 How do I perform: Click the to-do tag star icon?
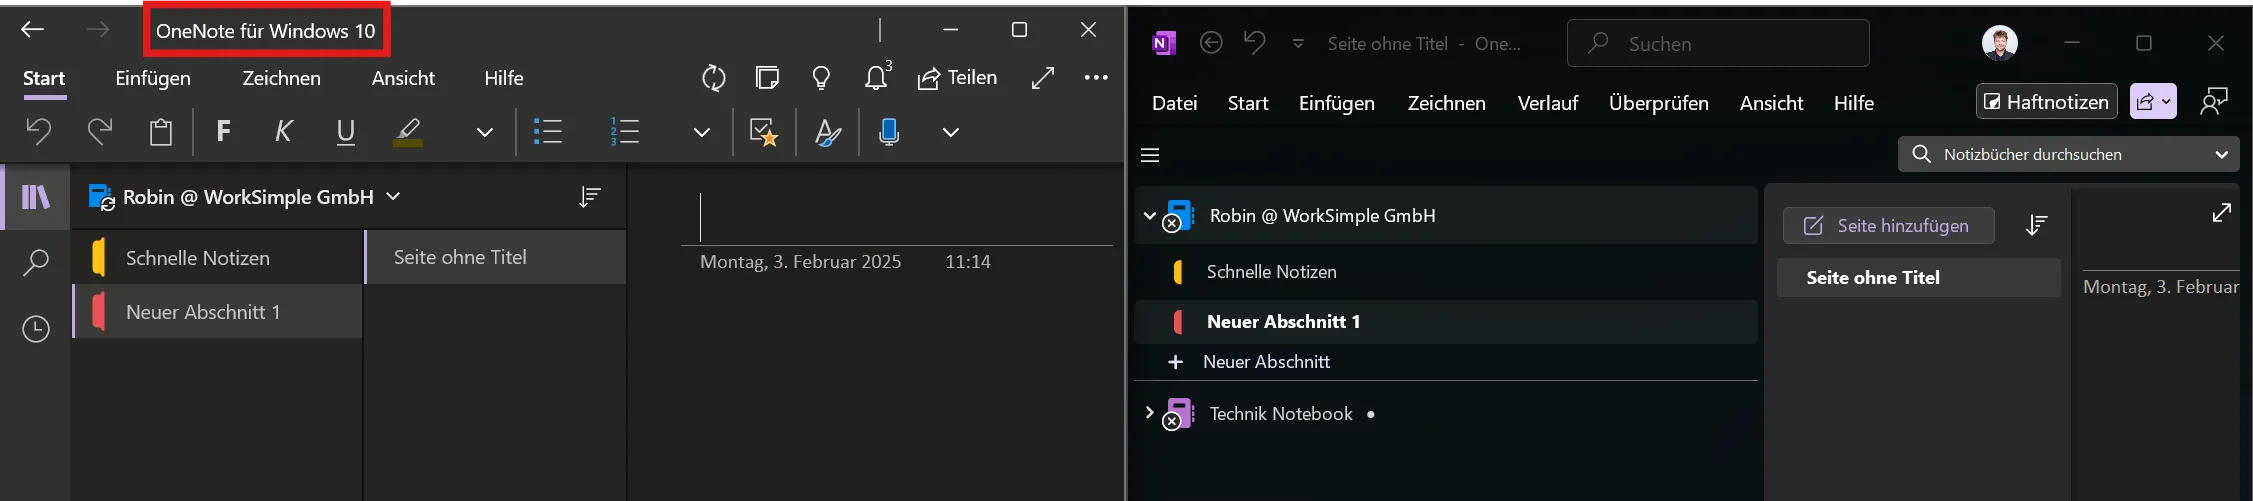click(764, 132)
